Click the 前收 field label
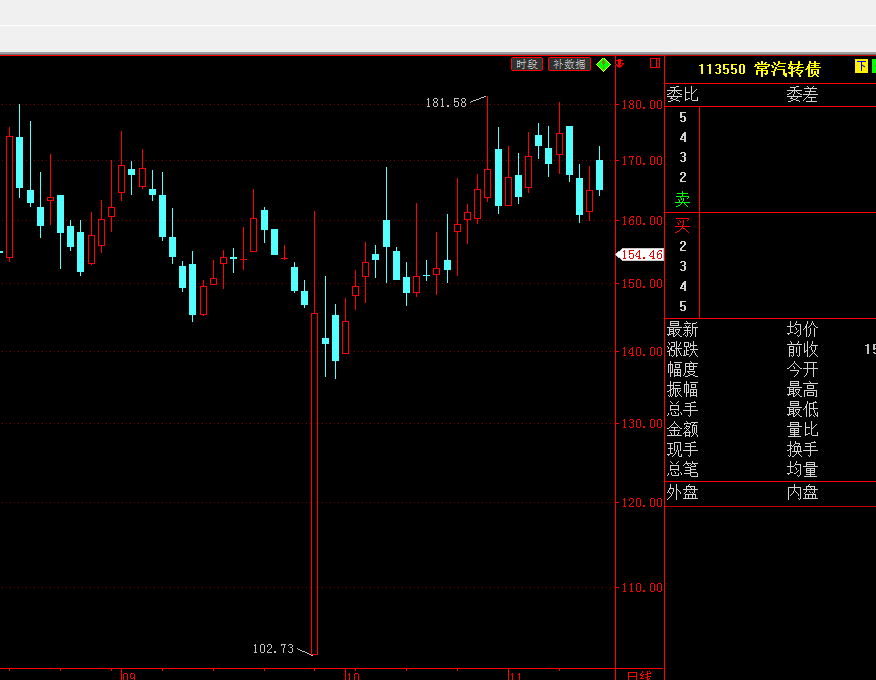Image resolution: width=876 pixels, height=680 pixels. [802, 349]
